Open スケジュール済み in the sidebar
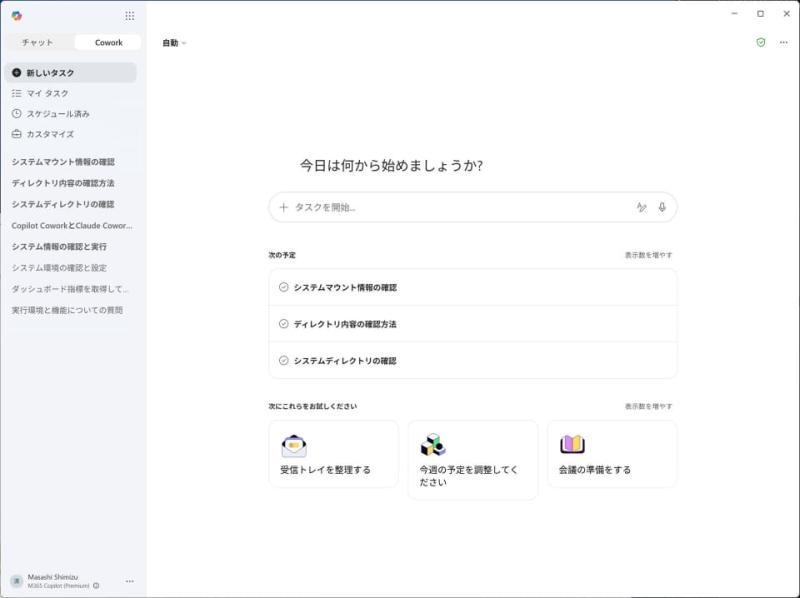Screen dimensions: 800x598 click(x=71, y=114)
